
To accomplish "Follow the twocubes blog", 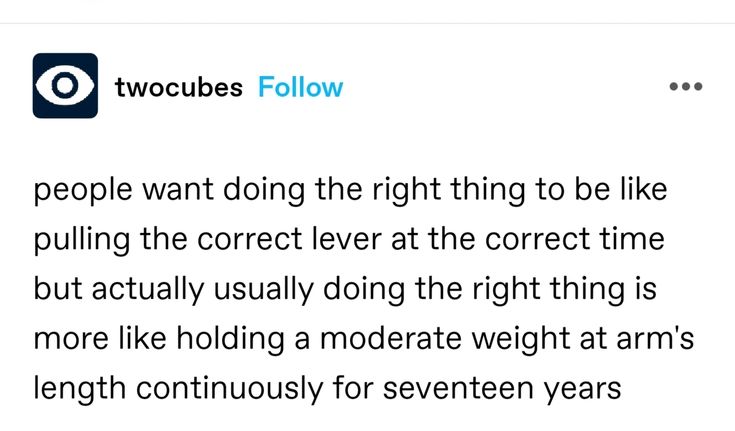I will [x=300, y=87].
